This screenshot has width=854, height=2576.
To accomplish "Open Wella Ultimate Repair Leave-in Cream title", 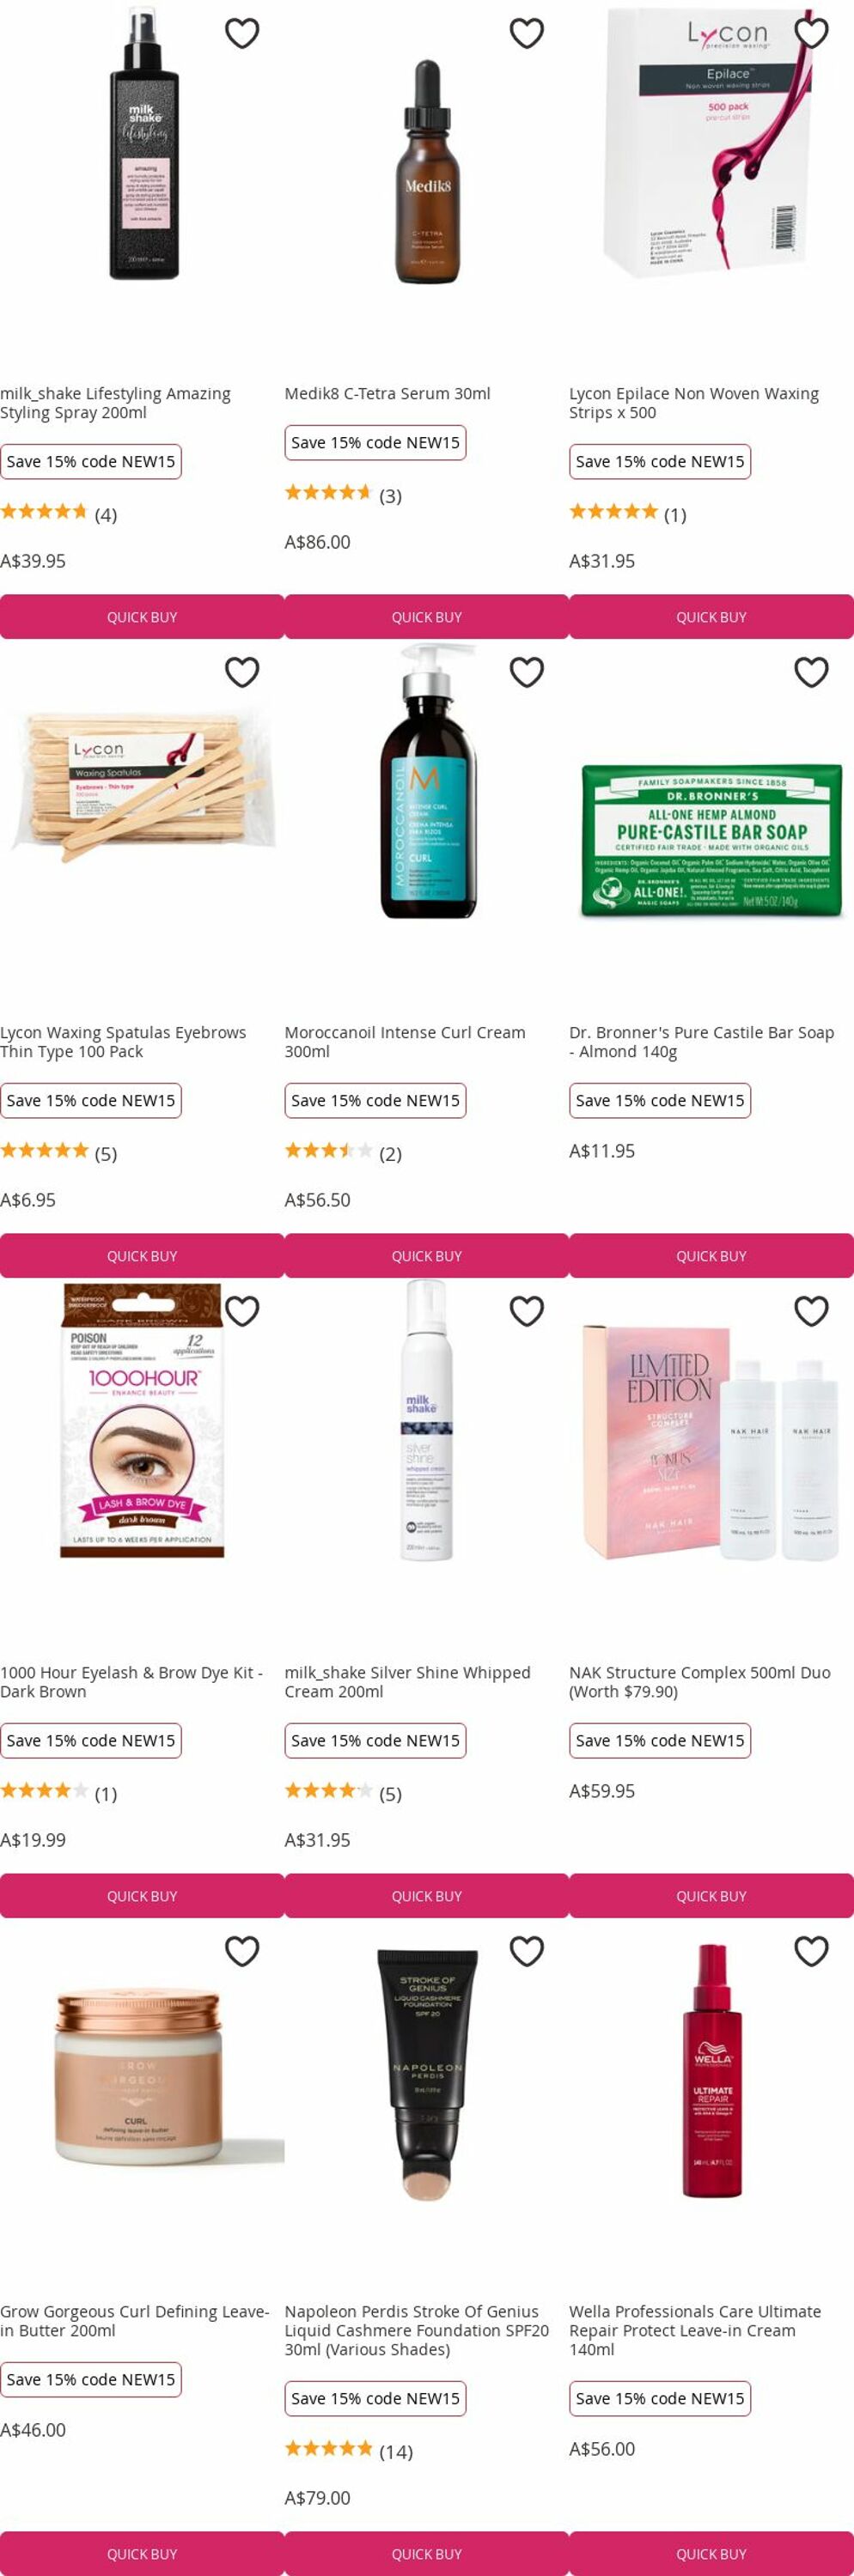I will [x=694, y=2330].
